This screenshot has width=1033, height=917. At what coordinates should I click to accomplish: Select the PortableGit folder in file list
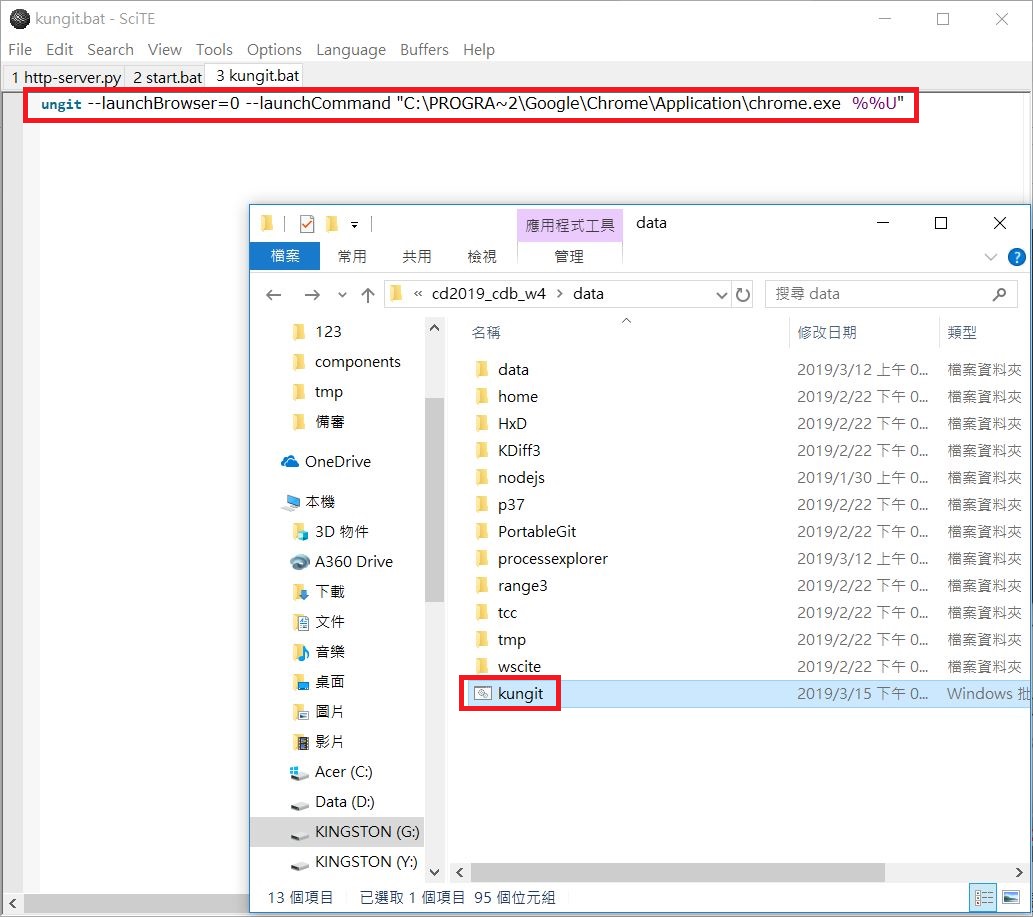[x=537, y=532]
